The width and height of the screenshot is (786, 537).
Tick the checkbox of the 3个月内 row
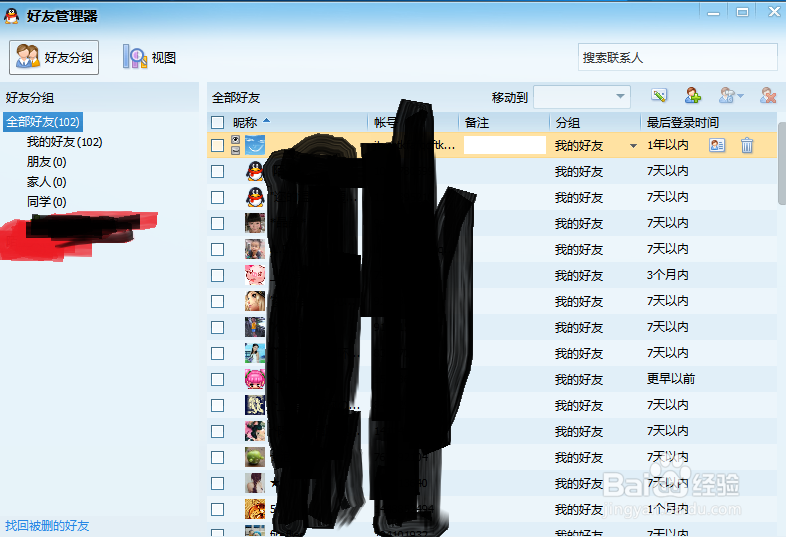click(x=218, y=275)
